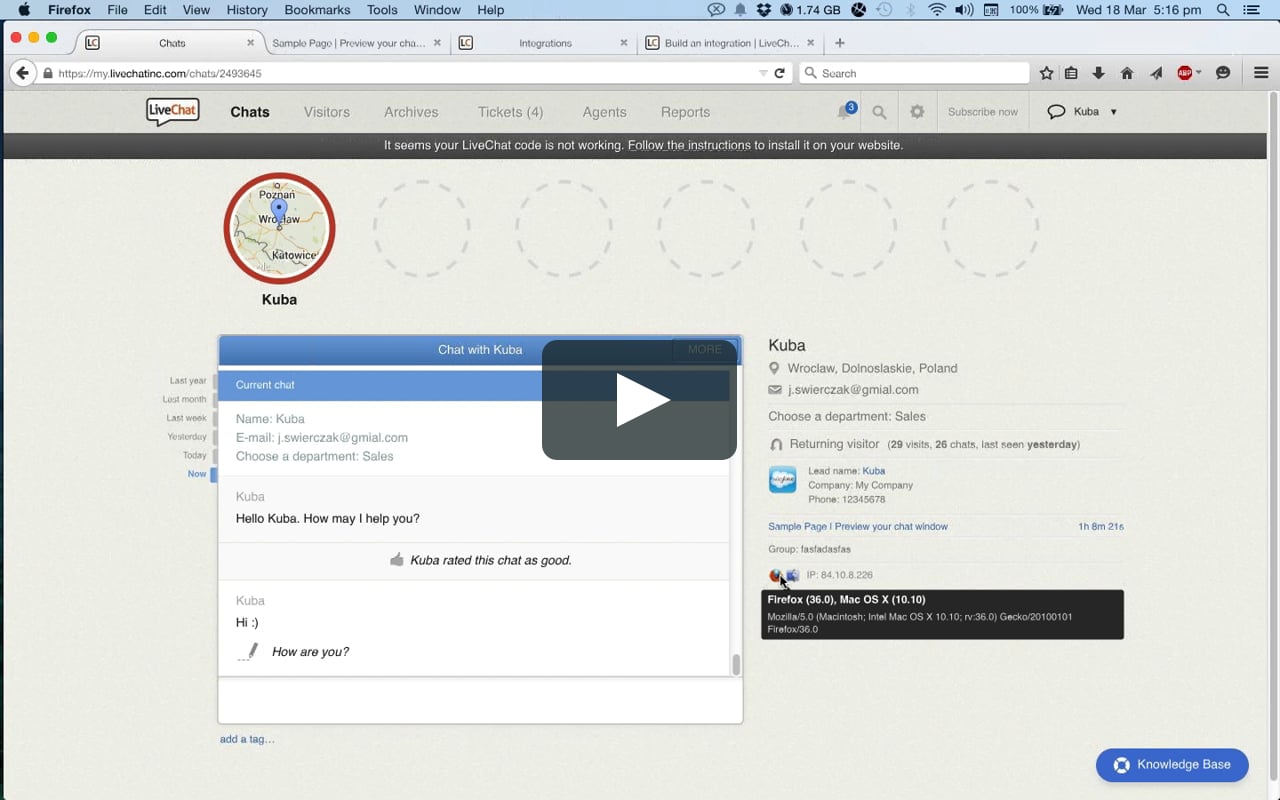
Task: Click the LiveChat logo
Action: click(173, 111)
